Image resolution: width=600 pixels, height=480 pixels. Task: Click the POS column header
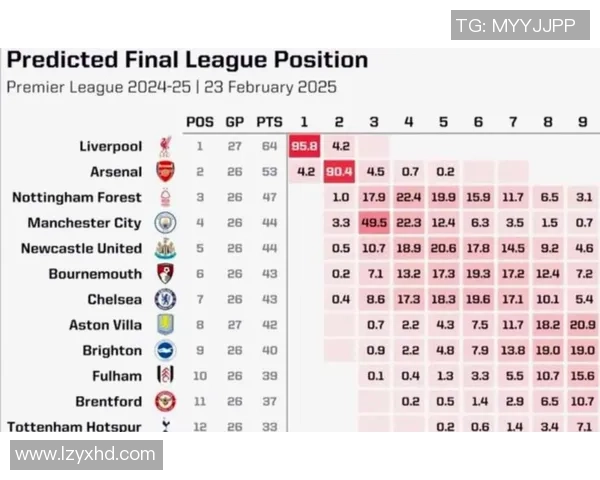point(200,122)
